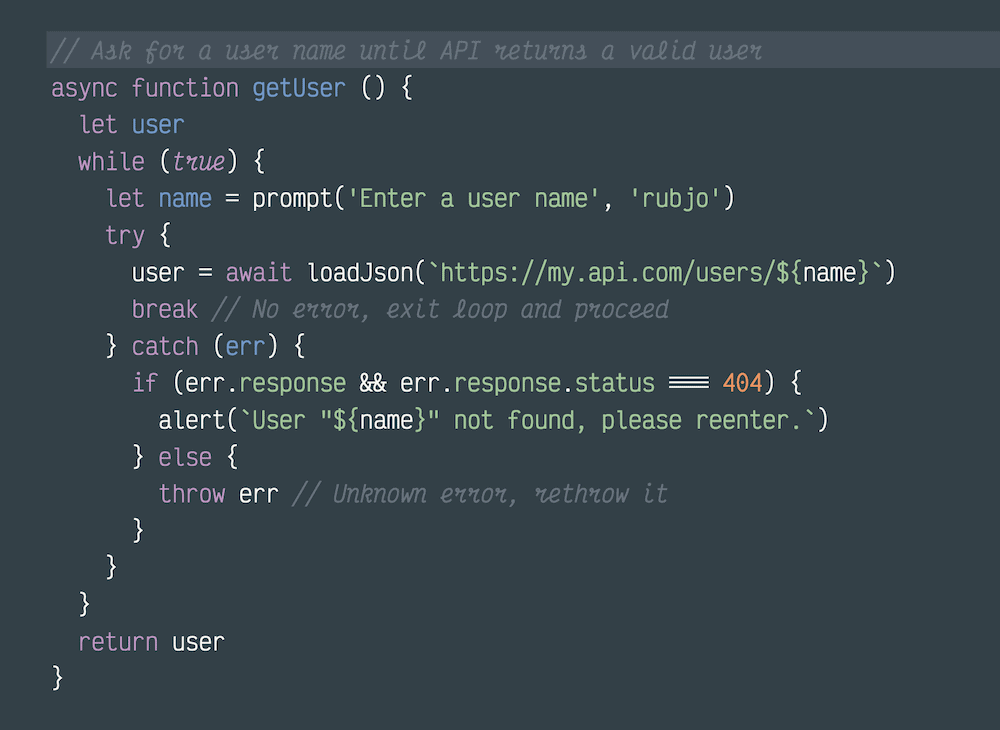Click the break statement
This screenshot has height=730, width=1000.
tap(164, 309)
